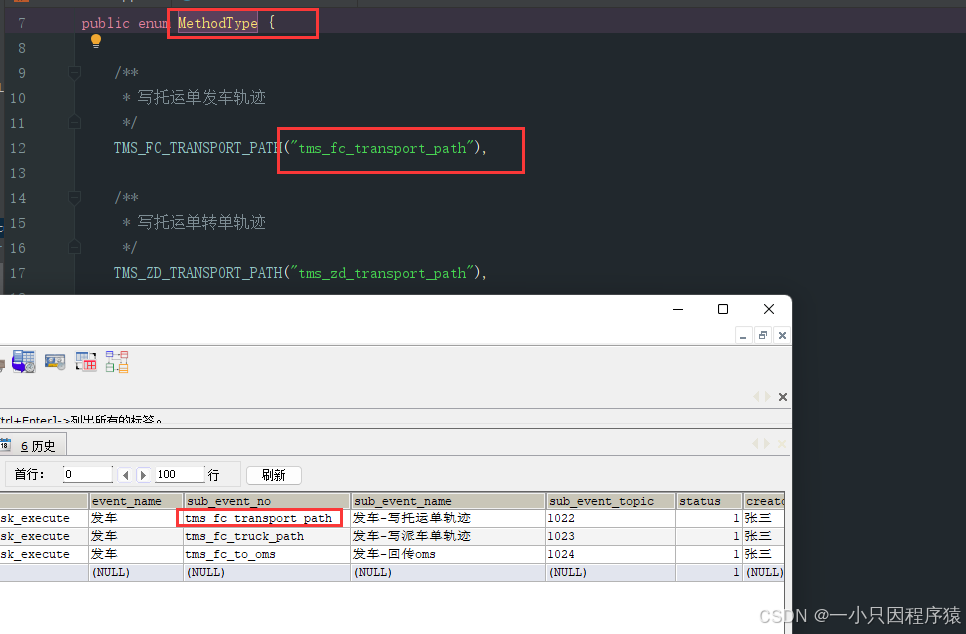Click the scheduled backup table icon in SQLyog toolbar
Viewport: 966px width, 634px height.
(x=24, y=362)
